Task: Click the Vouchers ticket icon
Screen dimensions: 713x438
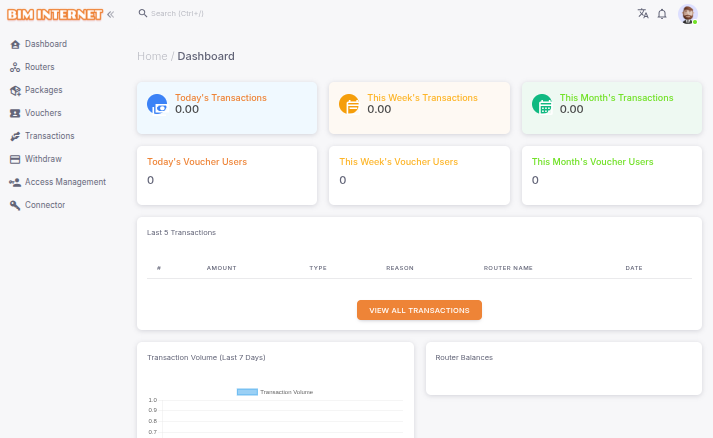Action: [x=15, y=113]
